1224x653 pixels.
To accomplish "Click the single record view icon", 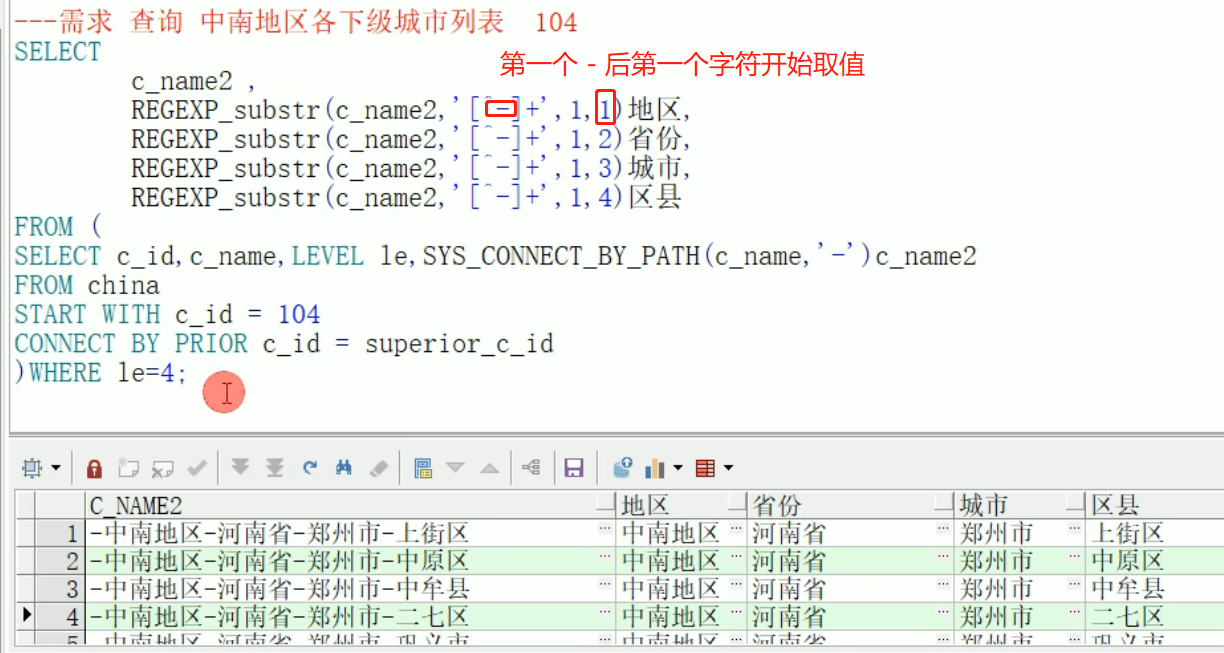I will tap(422, 467).
